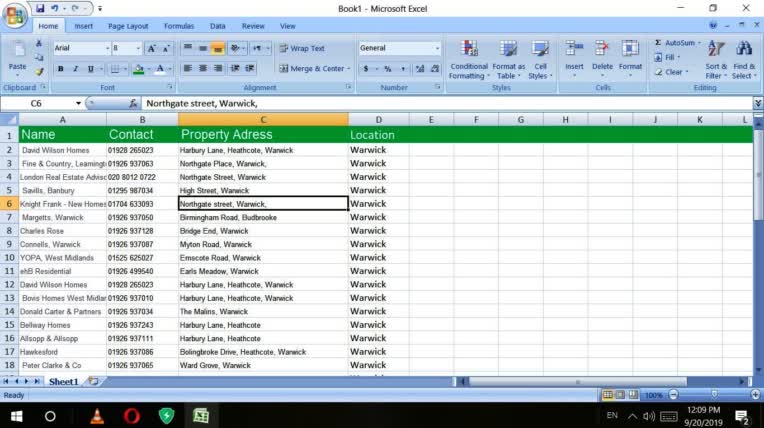The image size is (764, 428).
Task: Click the zoom slider handle
Action: [714, 394]
